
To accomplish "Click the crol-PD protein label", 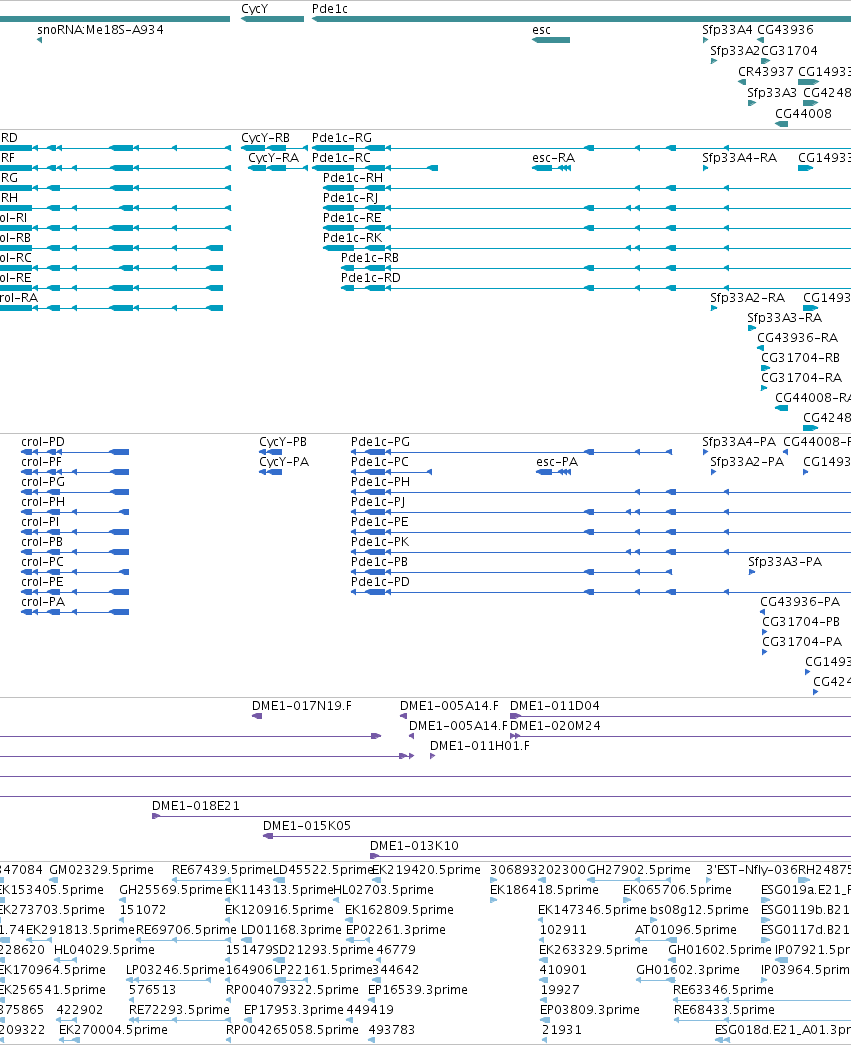I will [x=43, y=441].
